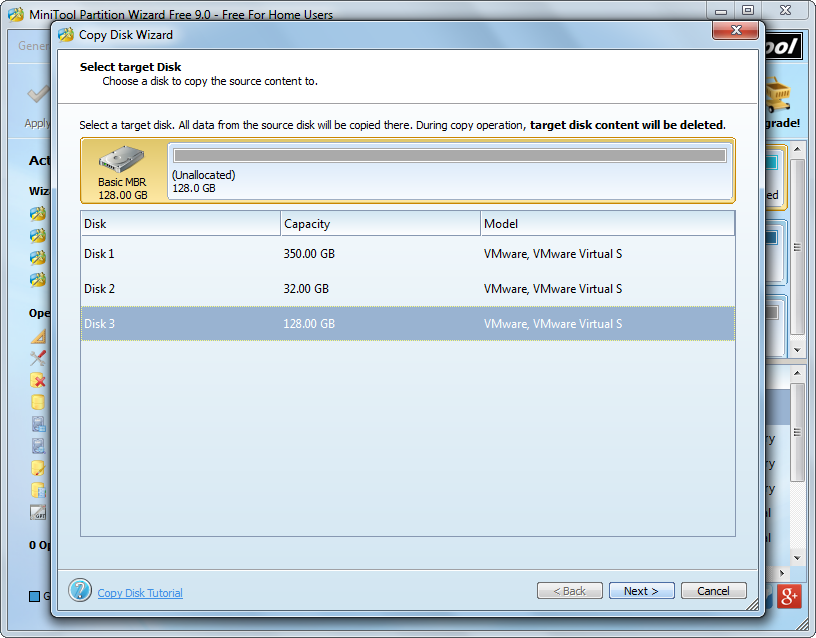Click the plain yellow disk cylinder sidebar icon
The width and height of the screenshot is (816, 638).
click(x=37, y=402)
